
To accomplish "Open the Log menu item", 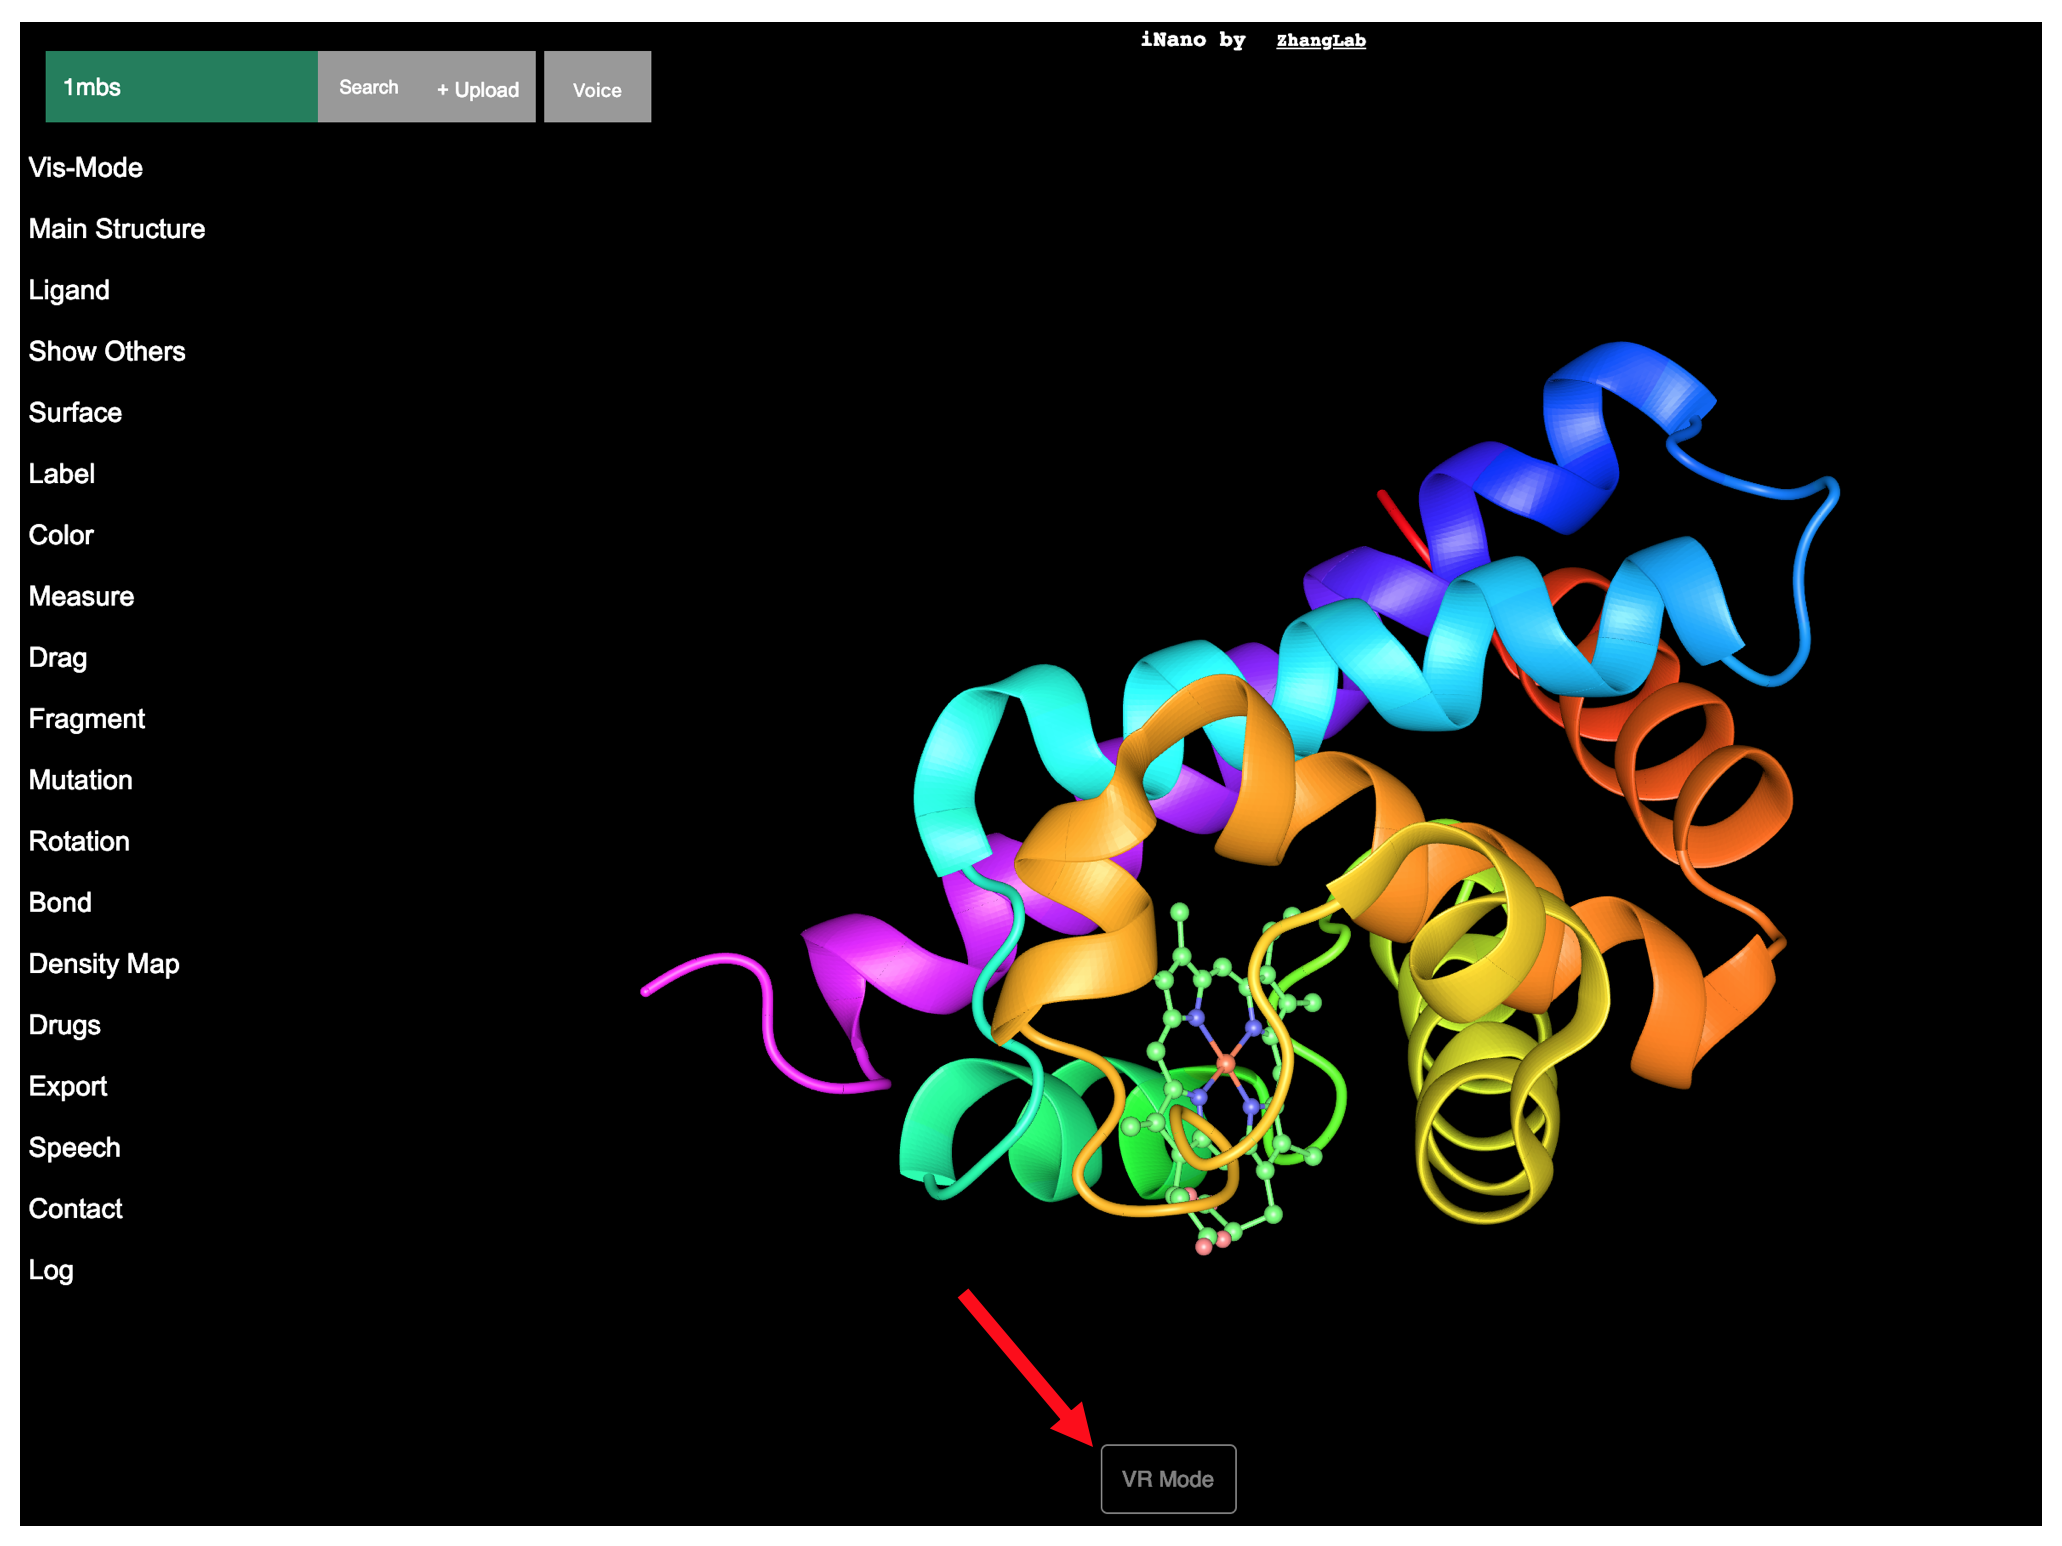I will pyautogui.click(x=50, y=1270).
